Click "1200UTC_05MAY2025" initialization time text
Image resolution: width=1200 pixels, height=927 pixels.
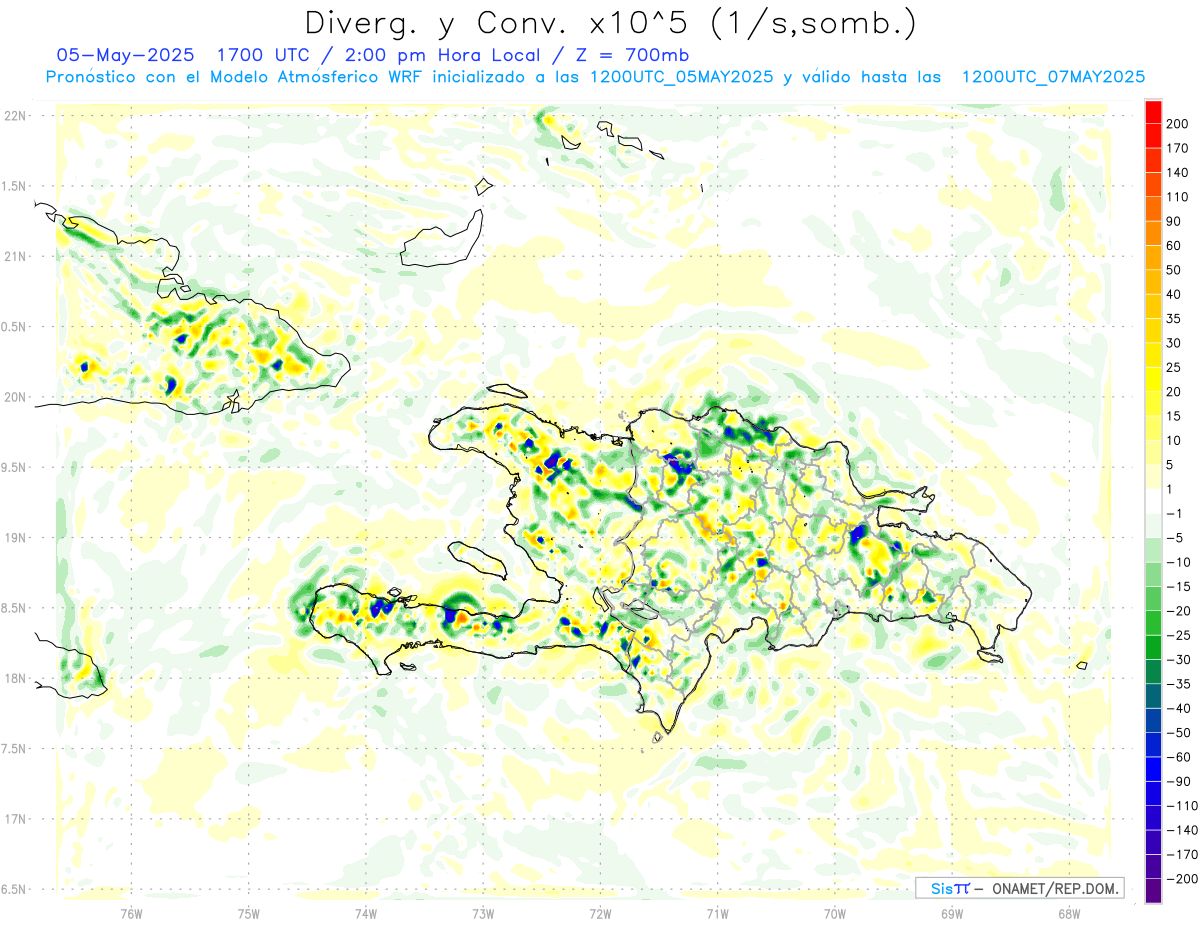pyautogui.click(x=682, y=77)
